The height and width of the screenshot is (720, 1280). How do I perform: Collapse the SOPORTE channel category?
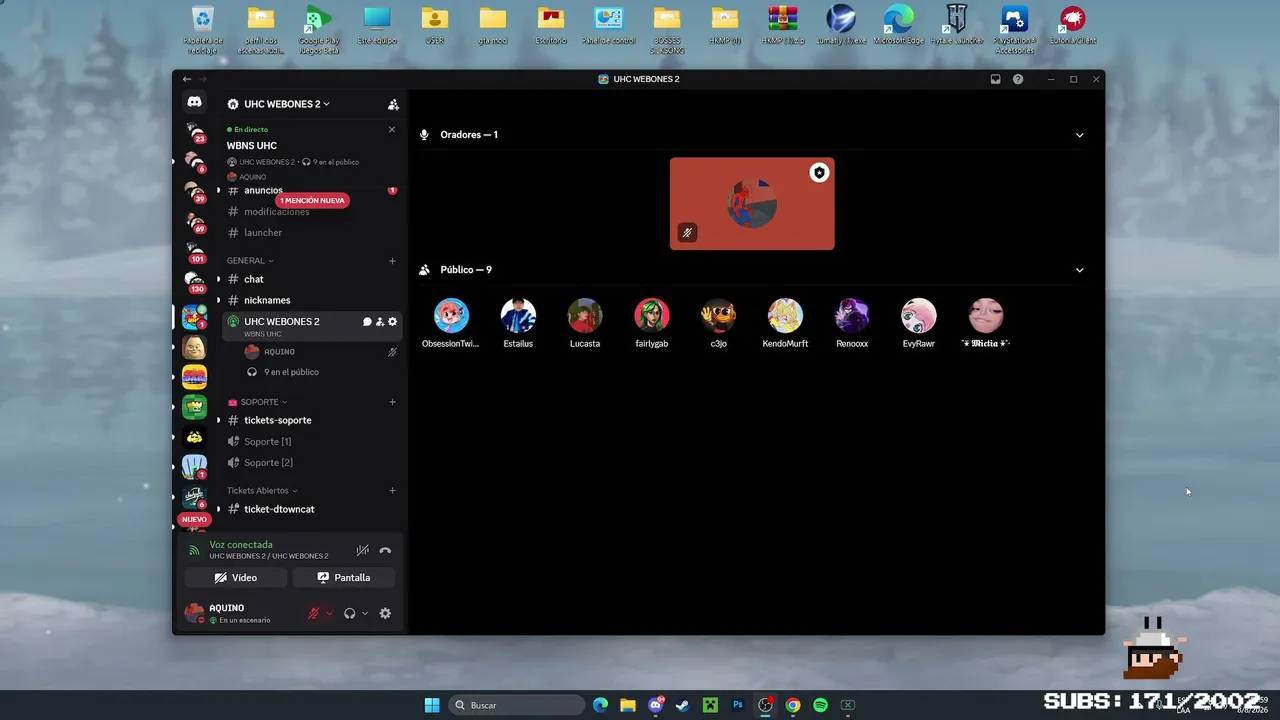(258, 402)
